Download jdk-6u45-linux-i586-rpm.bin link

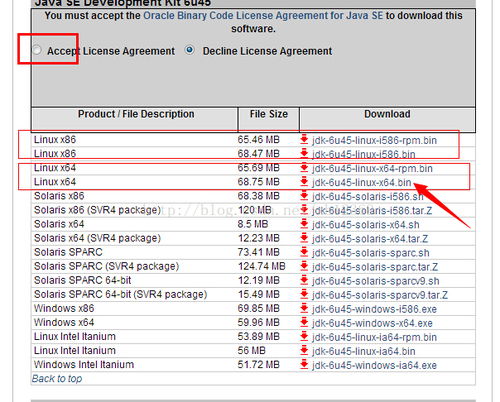coord(374,140)
